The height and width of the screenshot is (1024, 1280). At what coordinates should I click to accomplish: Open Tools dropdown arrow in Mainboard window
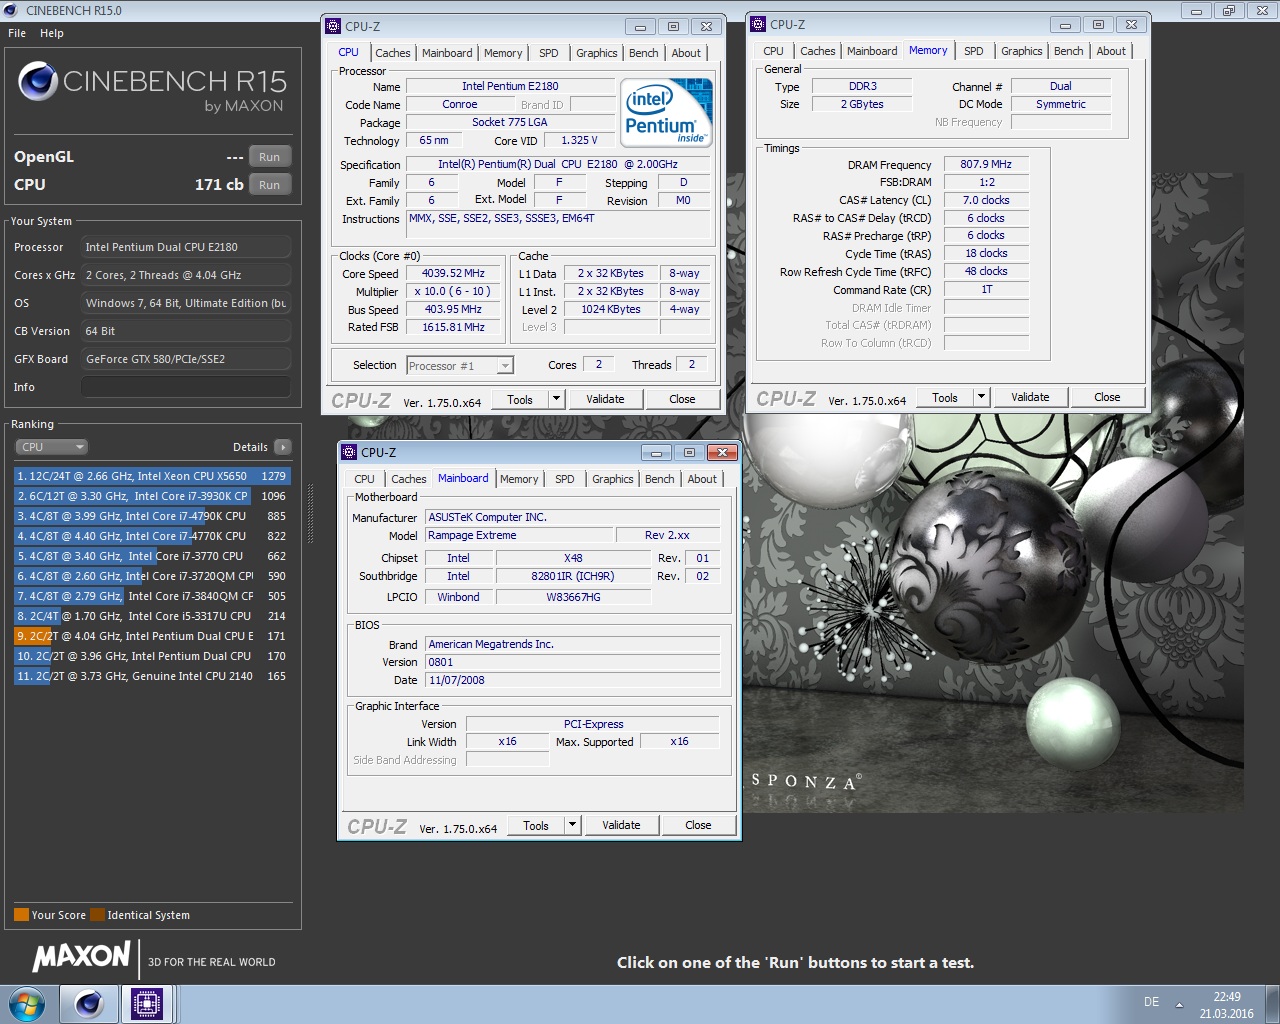tap(572, 825)
